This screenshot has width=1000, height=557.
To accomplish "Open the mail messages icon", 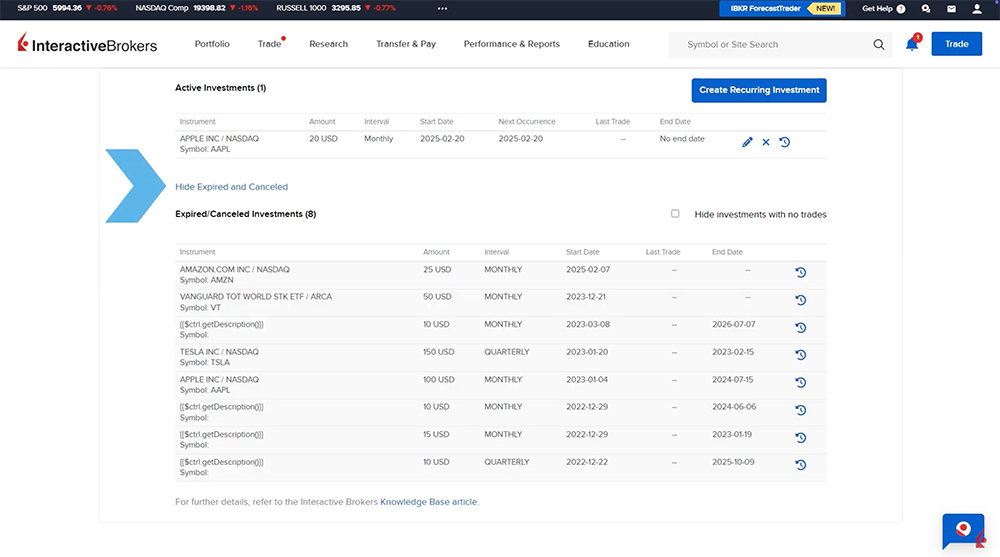I will coord(951,9).
